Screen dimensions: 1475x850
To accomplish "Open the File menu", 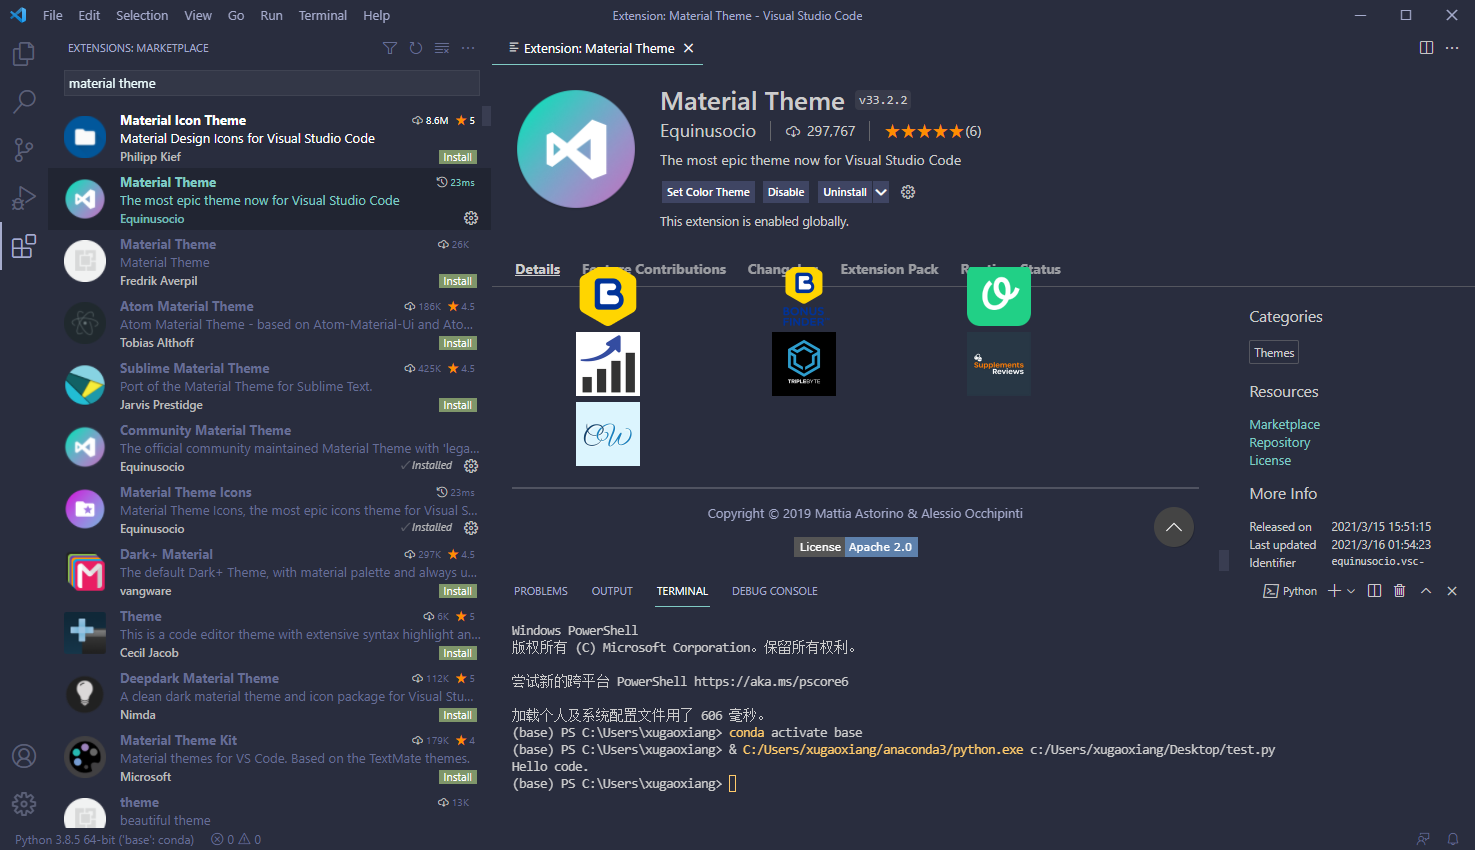I will tap(53, 15).
